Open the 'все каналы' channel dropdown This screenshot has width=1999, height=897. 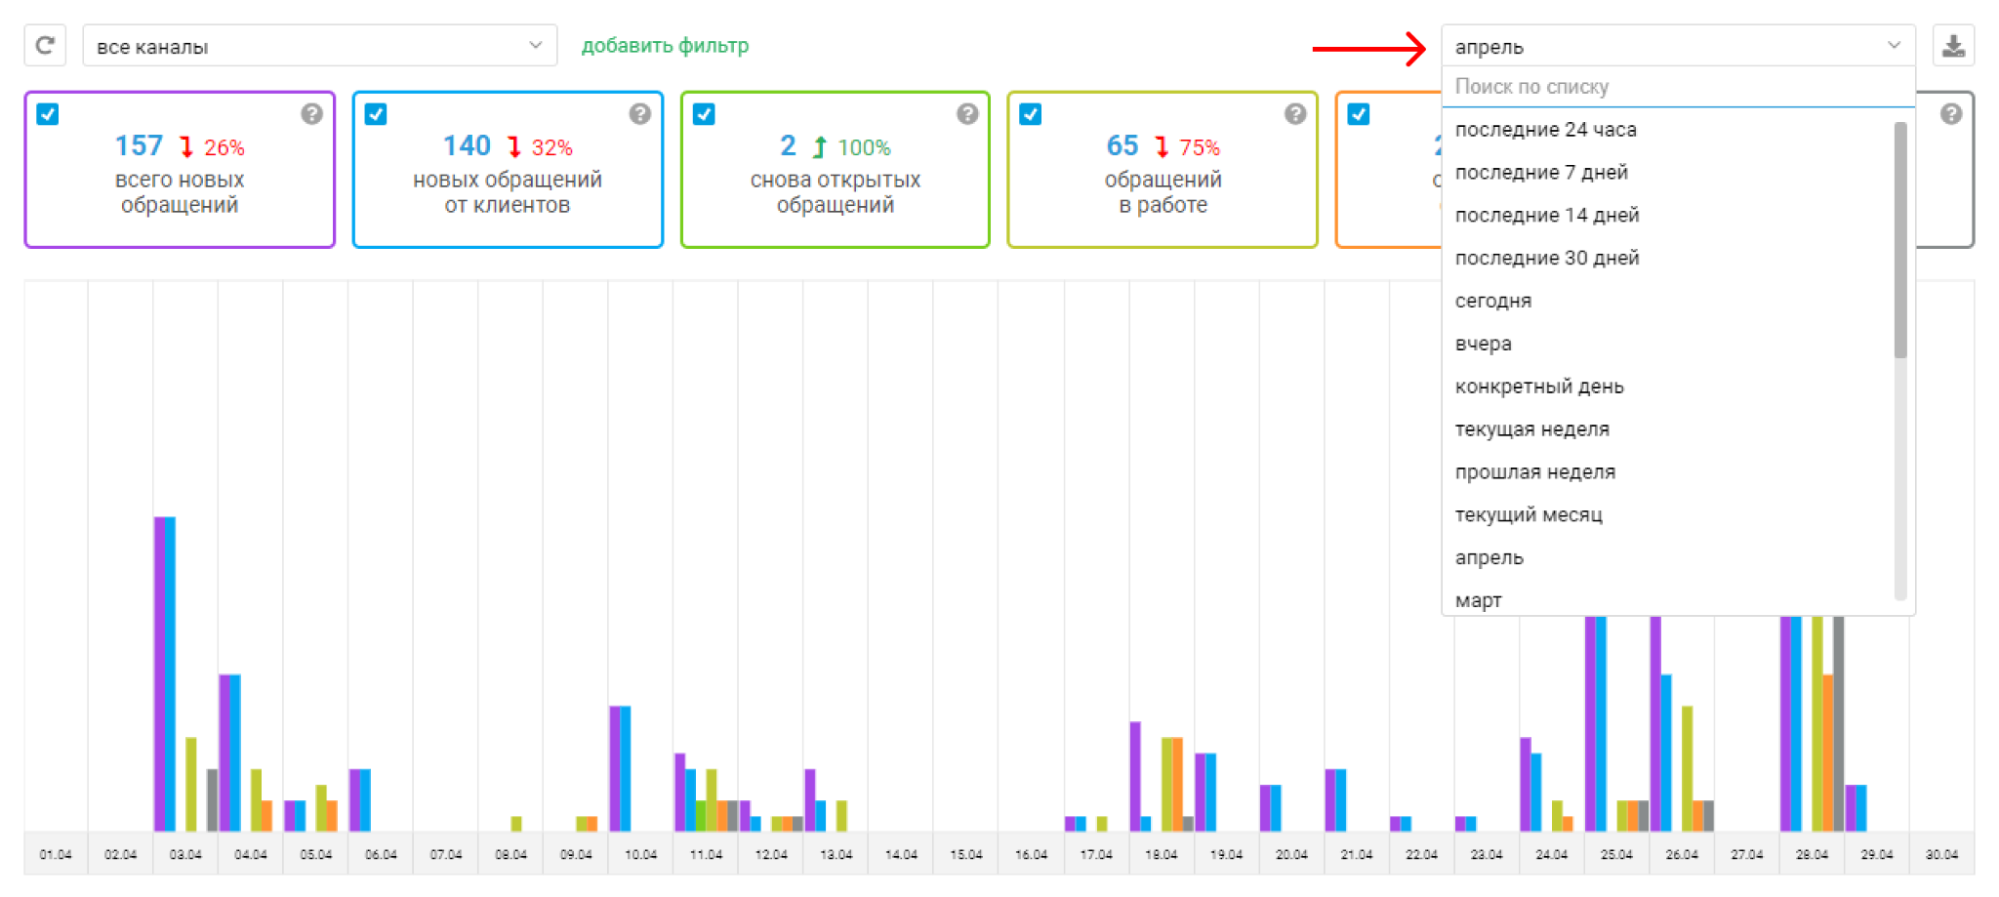click(320, 46)
